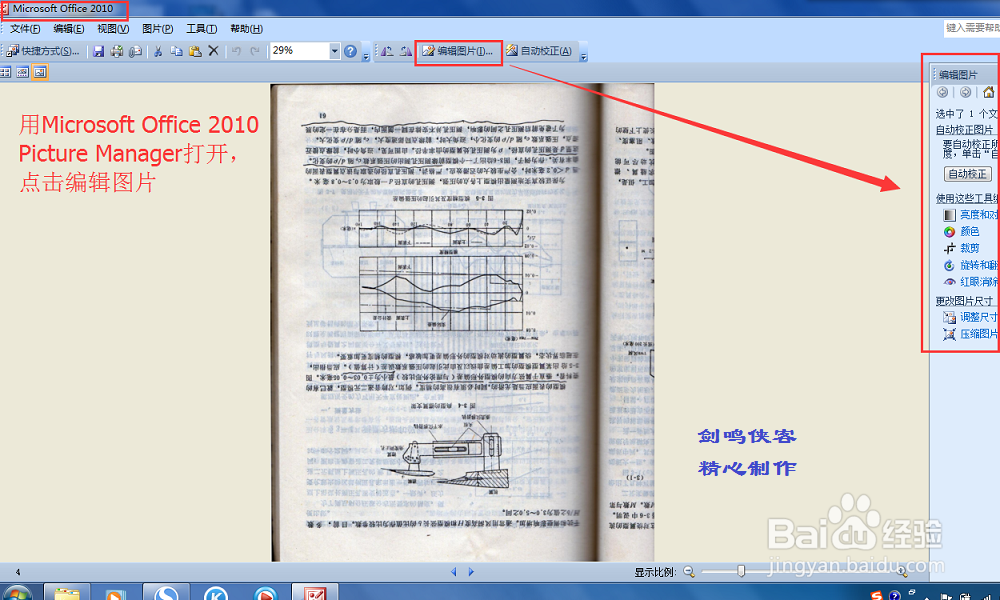Open File Explorer folder on taskbar

coord(66,592)
